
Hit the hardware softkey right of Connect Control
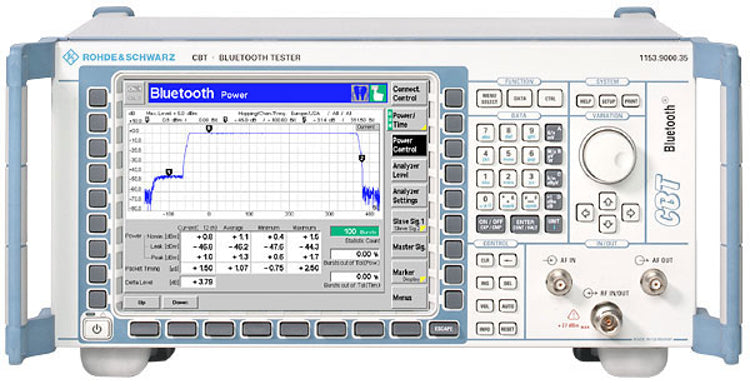pos(453,98)
